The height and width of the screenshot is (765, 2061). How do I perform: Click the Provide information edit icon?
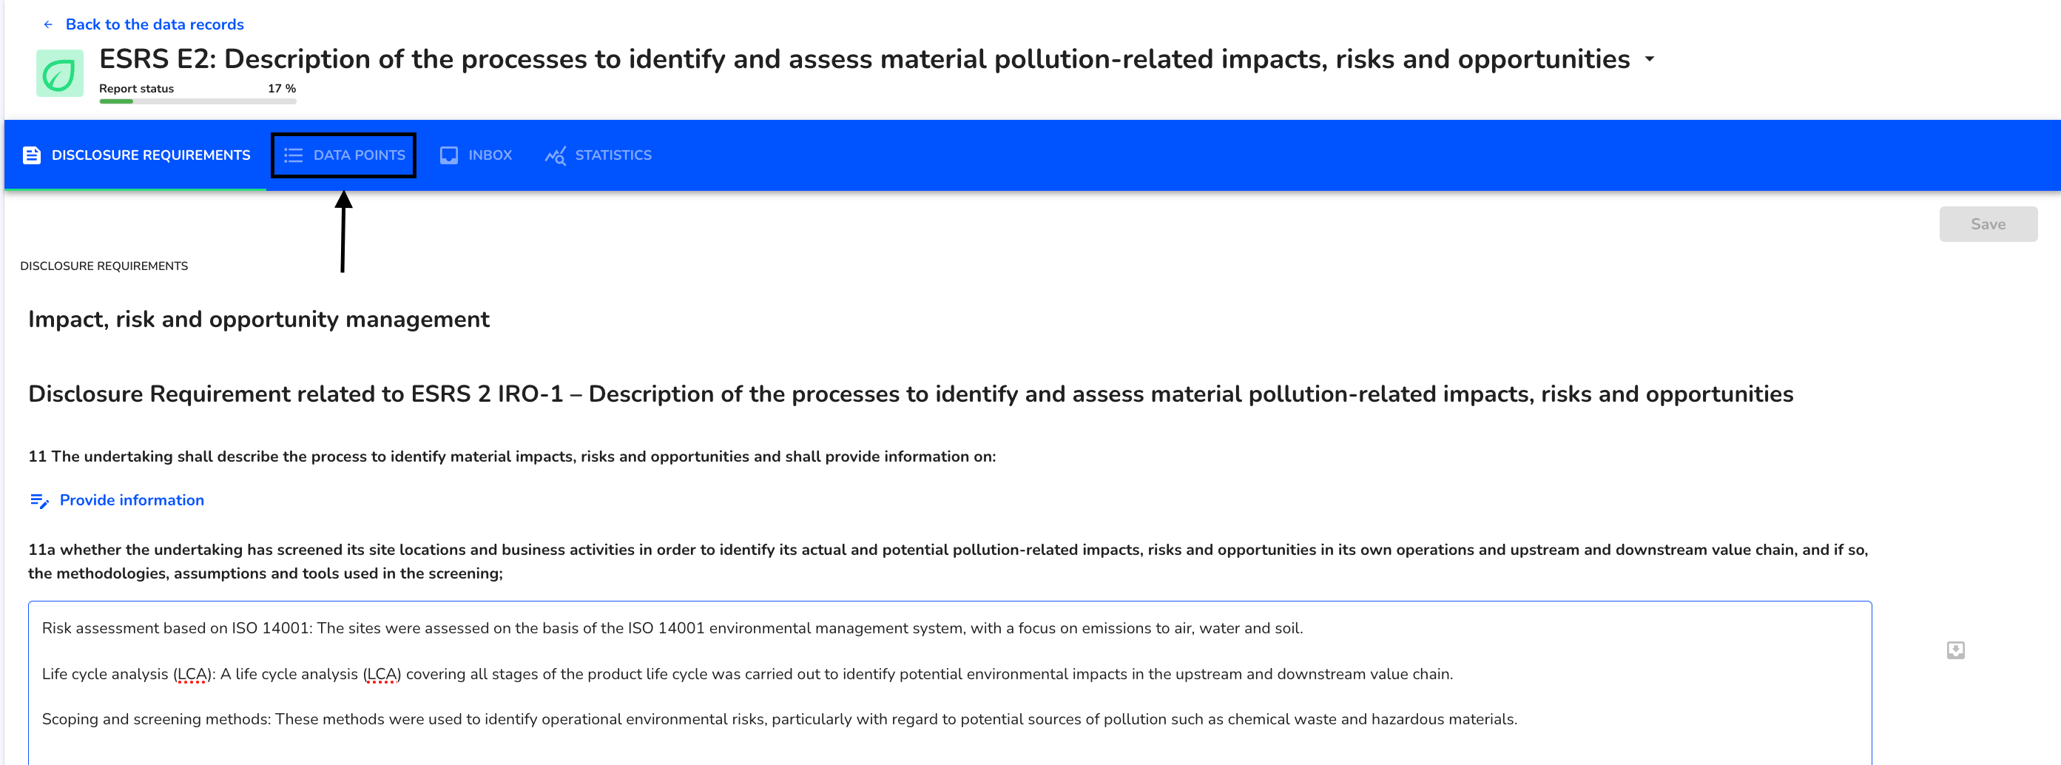click(39, 500)
